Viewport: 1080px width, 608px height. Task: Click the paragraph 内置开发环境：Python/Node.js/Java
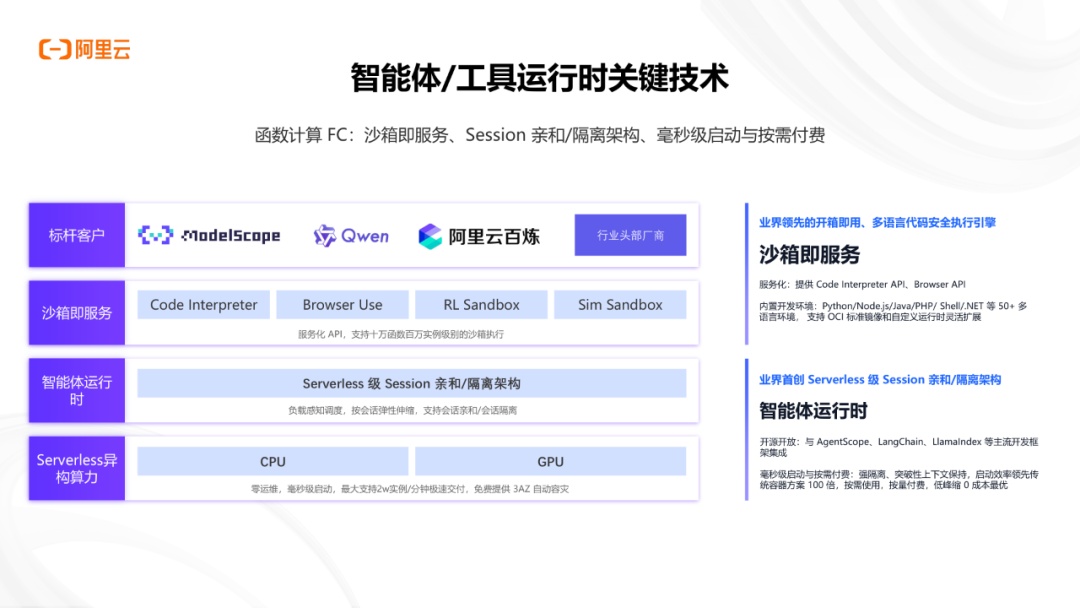tap(893, 311)
